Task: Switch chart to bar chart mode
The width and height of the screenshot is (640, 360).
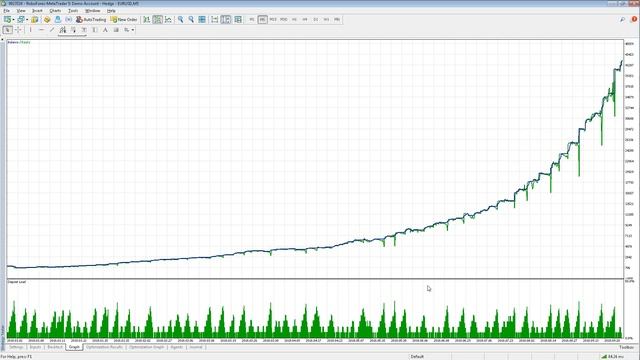Action: point(147,19)
